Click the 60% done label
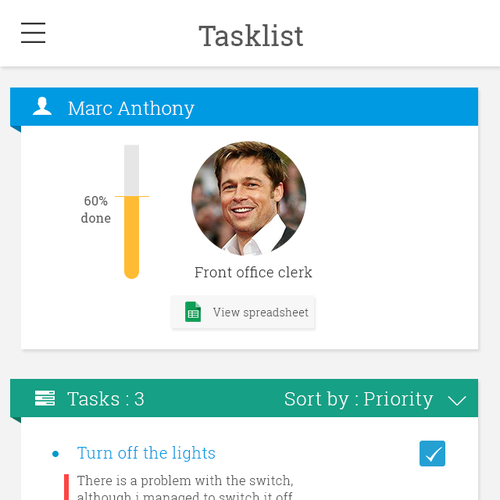The image size is (500, 500). click(96, 210)
